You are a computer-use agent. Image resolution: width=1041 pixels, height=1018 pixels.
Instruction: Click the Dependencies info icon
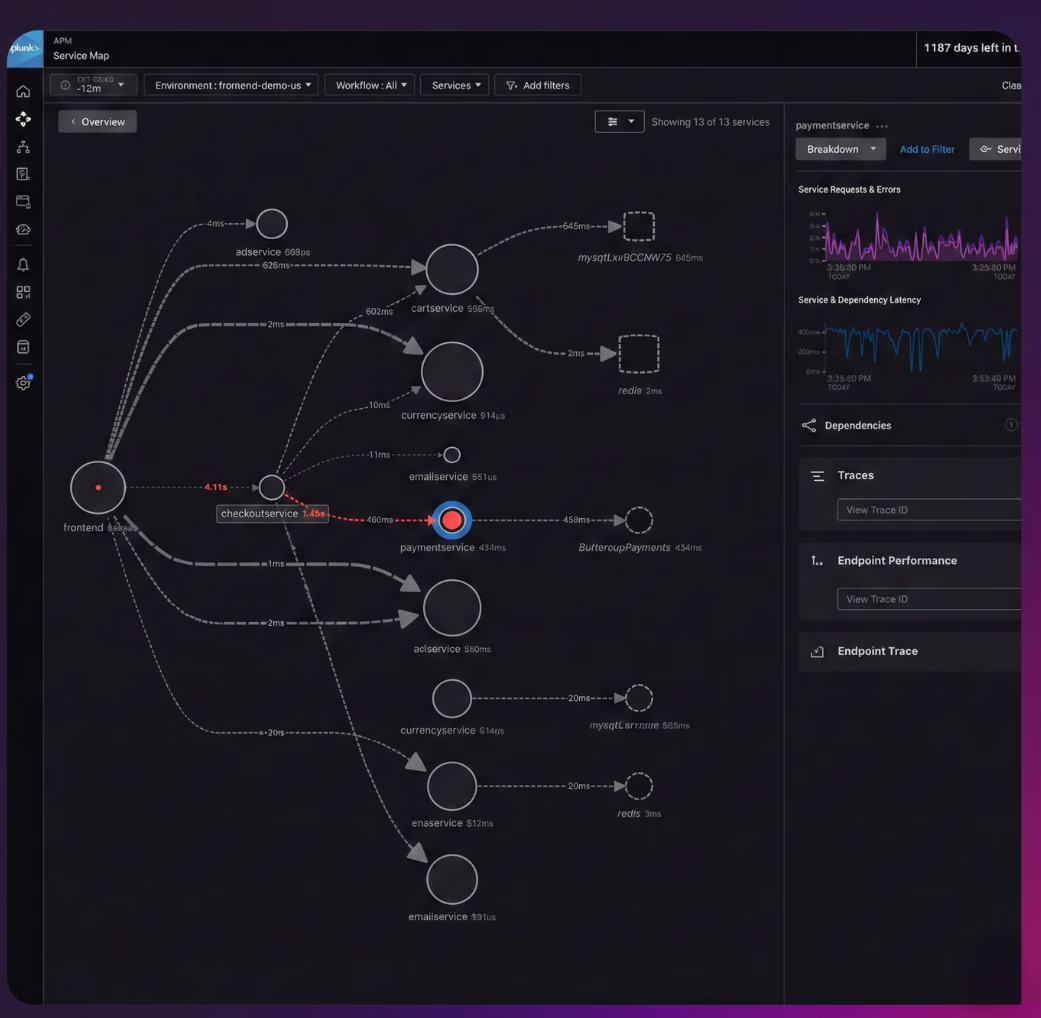point(1011,424)
